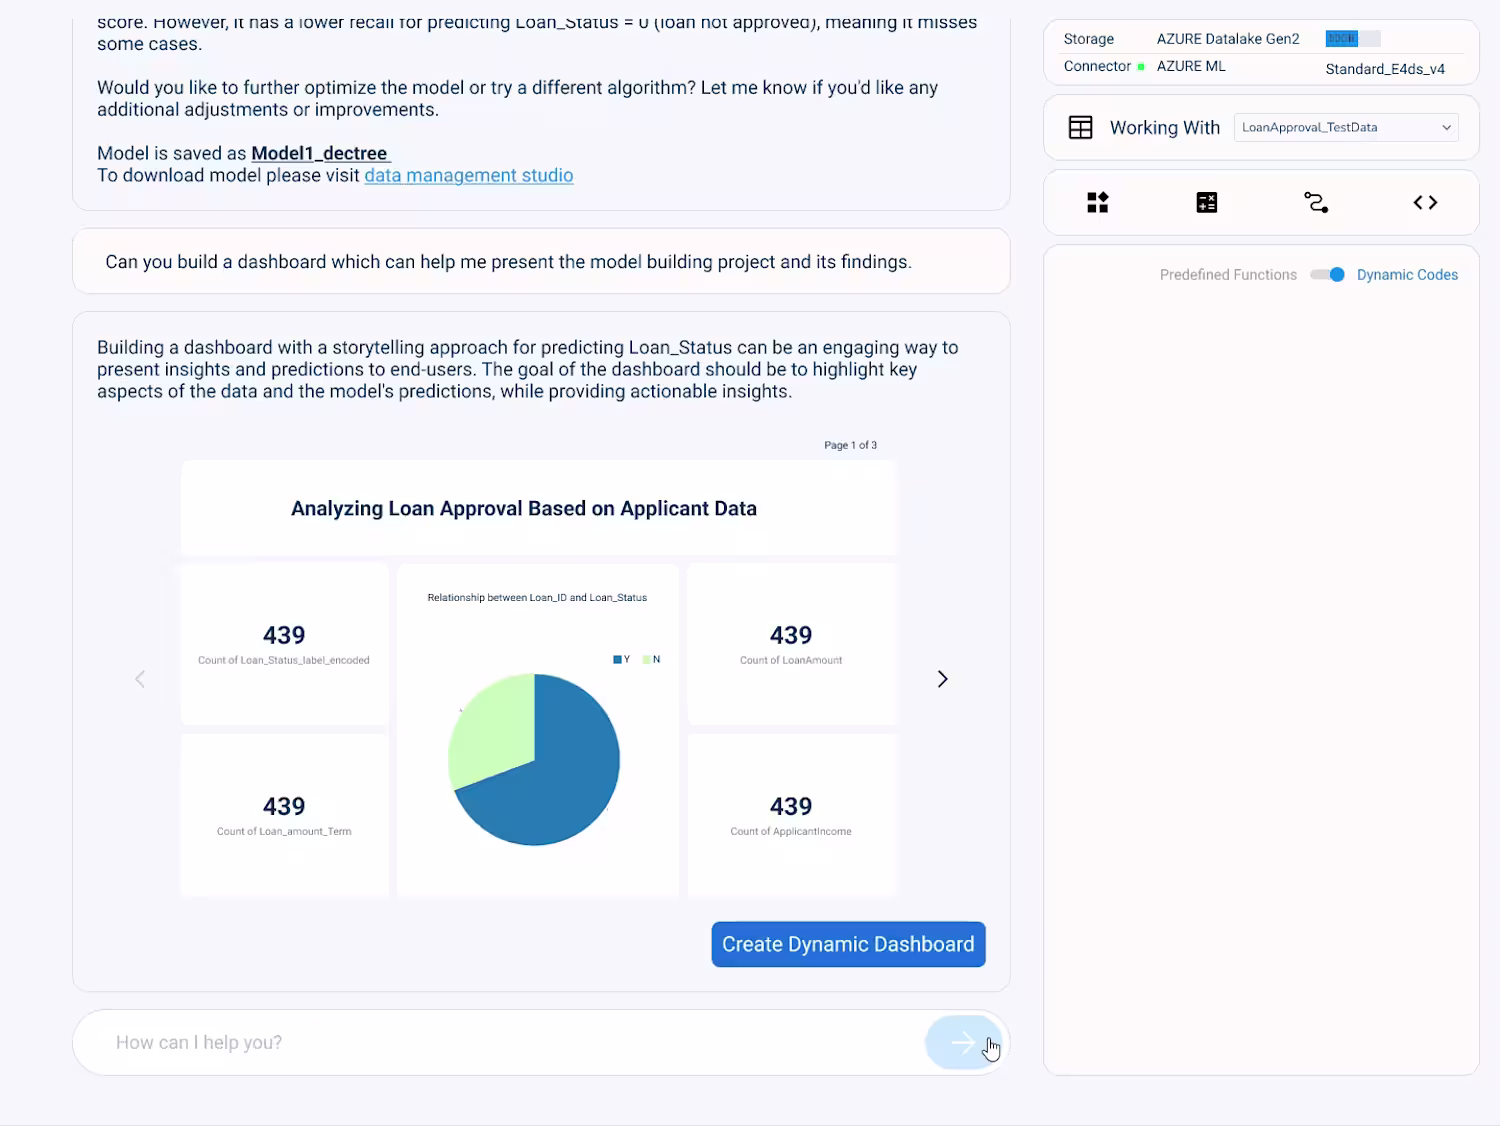Click the loan status pie chart
The height and width of the screenshot is (1126, 1500).
click(x=534, y=760)
